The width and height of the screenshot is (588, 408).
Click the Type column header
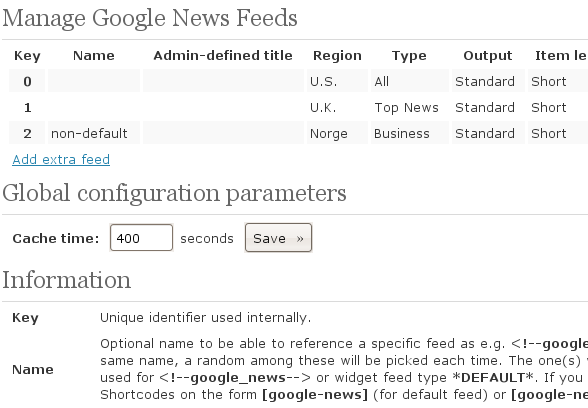coord(409,56)
